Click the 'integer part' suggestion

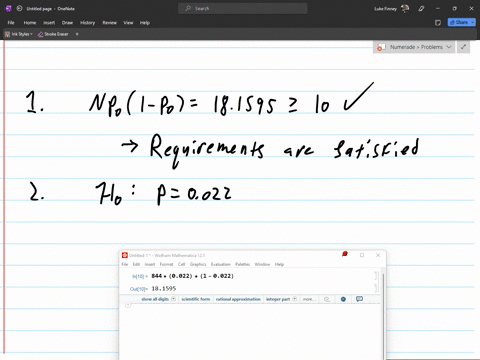[x=278, y=299]
